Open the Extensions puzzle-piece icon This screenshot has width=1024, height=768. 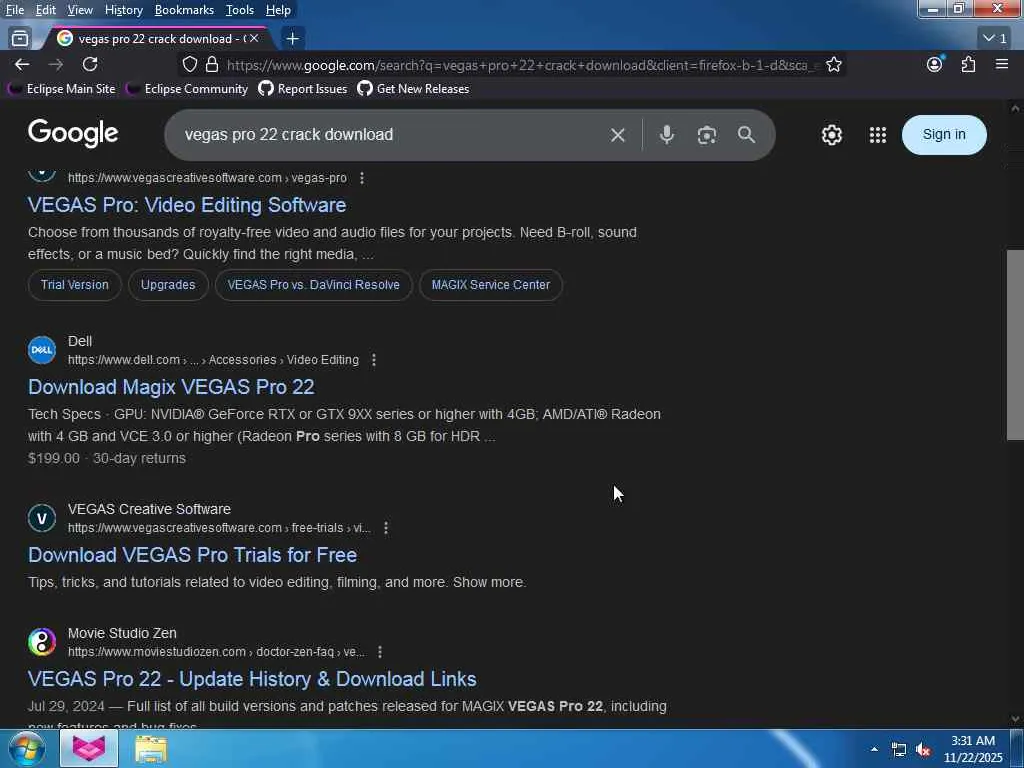(968, 64)
